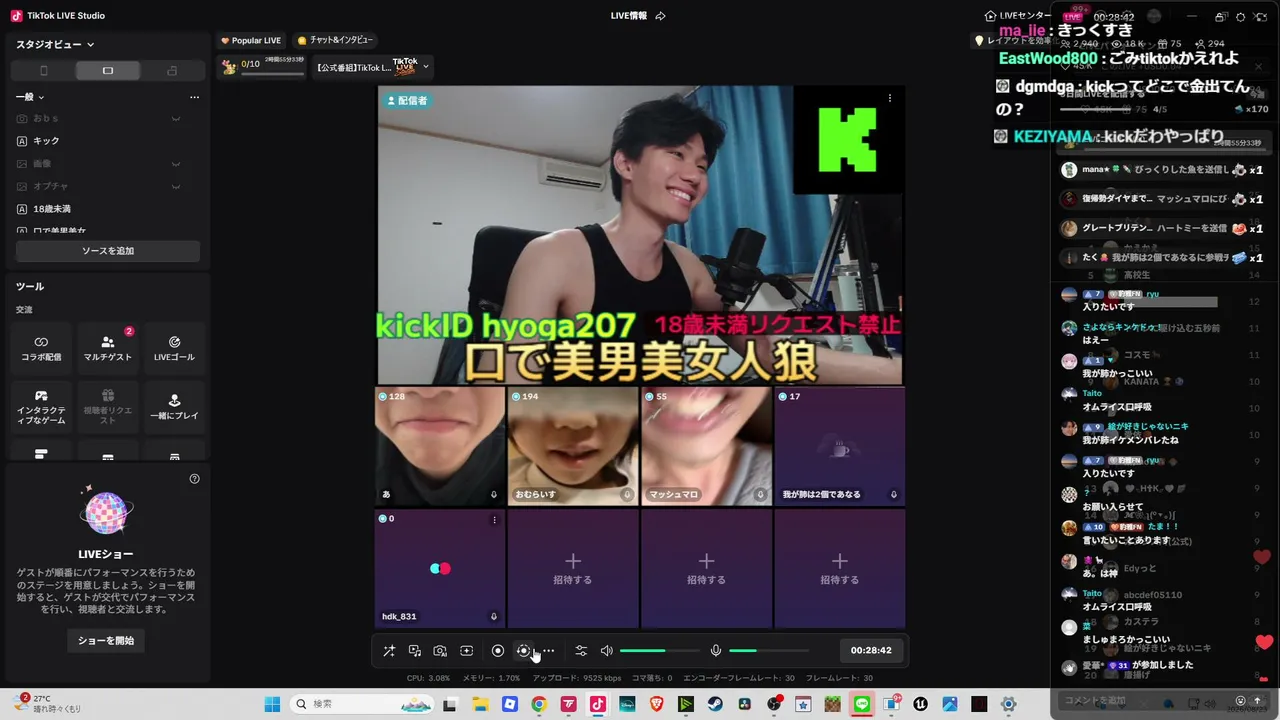Expand the スタジオビュー dropdown
This screenshot has height=720, width=1280.
(55, 44)
